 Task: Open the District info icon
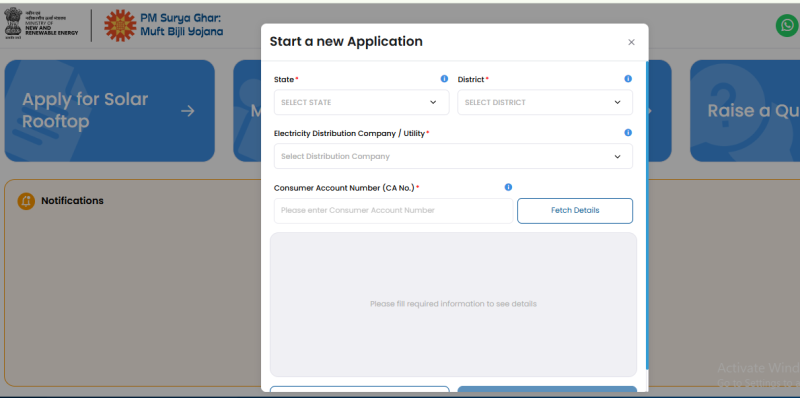[628, 79]
